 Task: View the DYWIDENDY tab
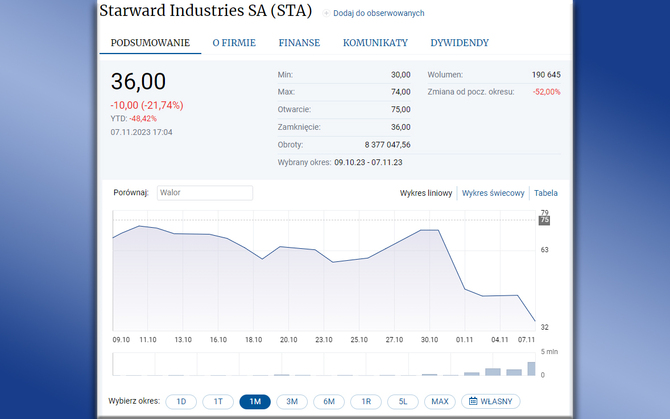pyautogui.click(x=459, y=43)
